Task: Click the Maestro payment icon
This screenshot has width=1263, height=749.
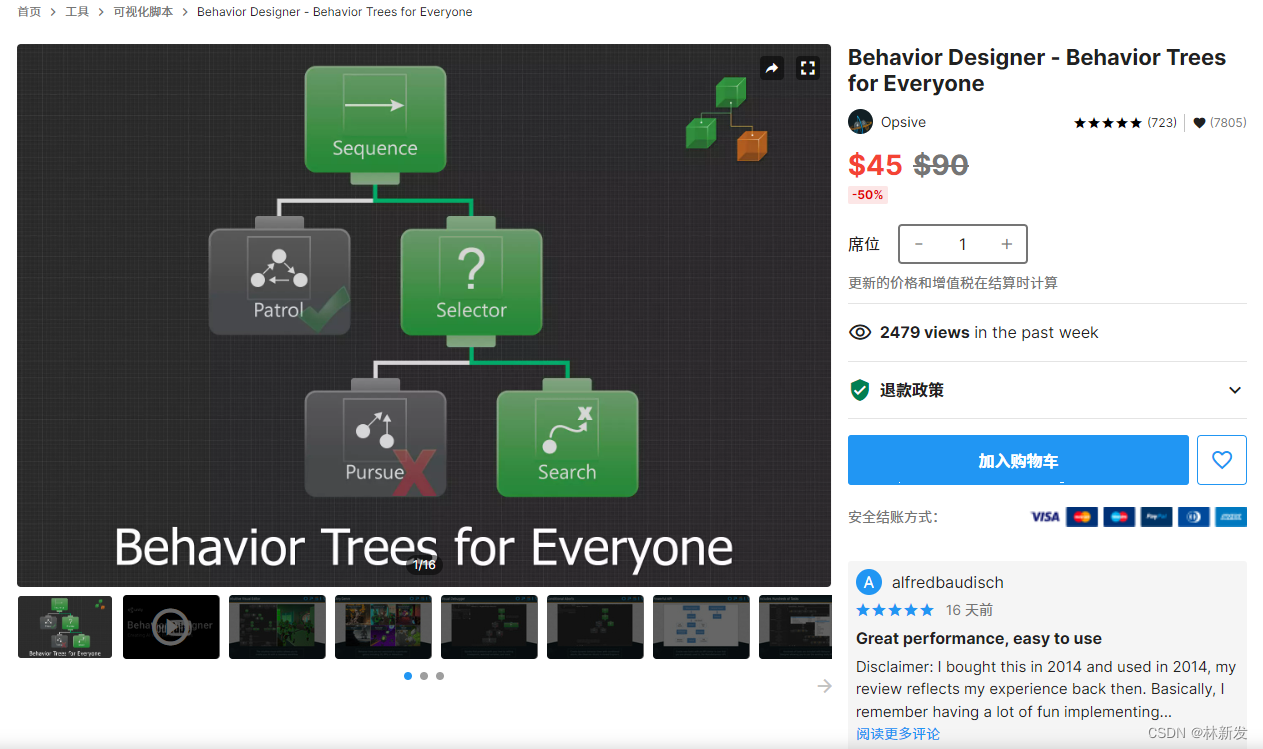Action: coord(1119,517)
